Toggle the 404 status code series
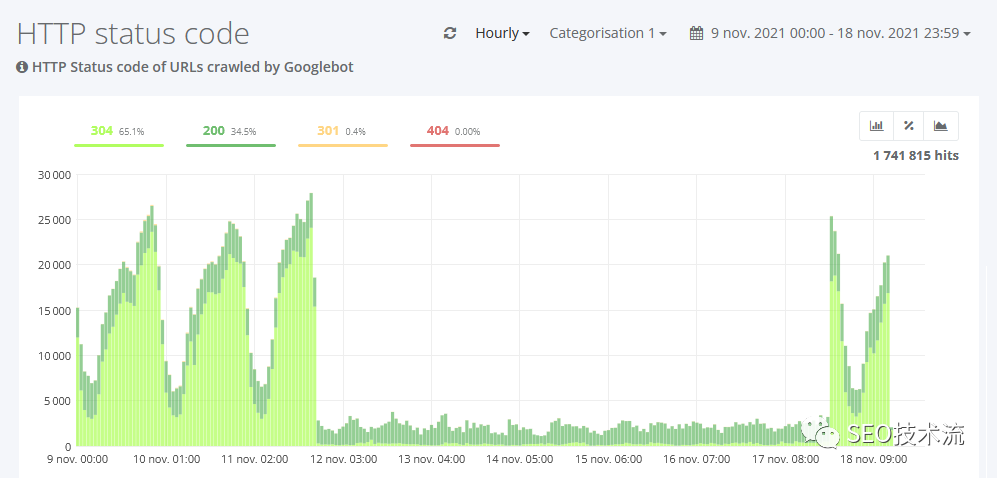 453,131
